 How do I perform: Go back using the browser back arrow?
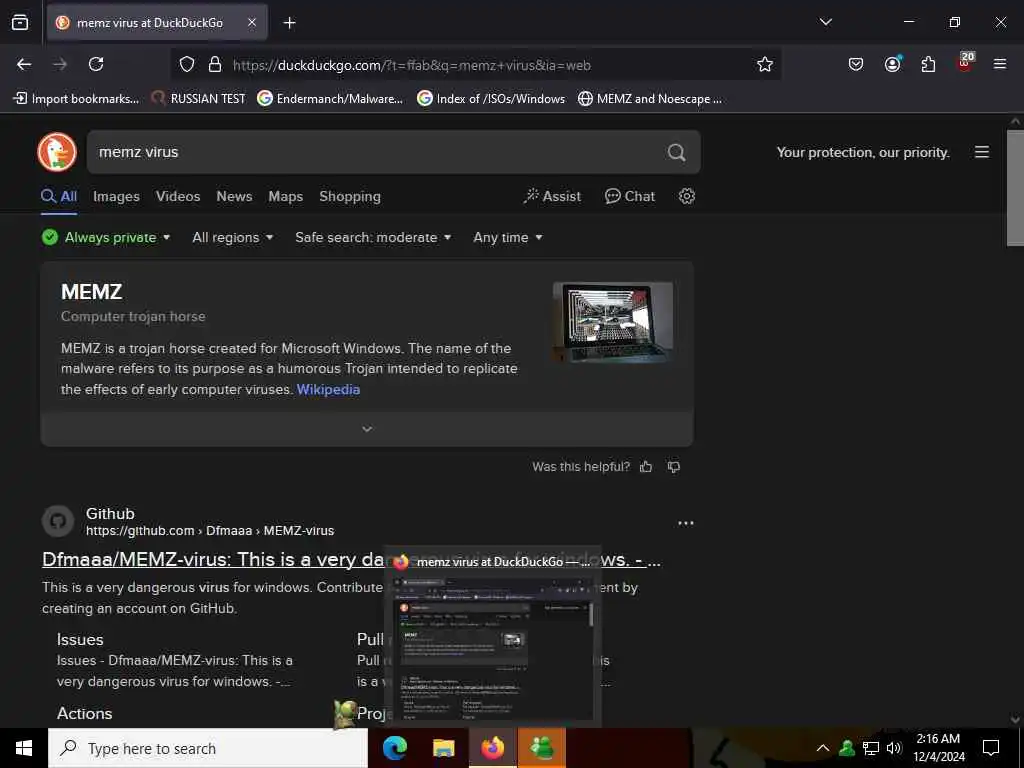pyautogui.click(x=24, y=64)
